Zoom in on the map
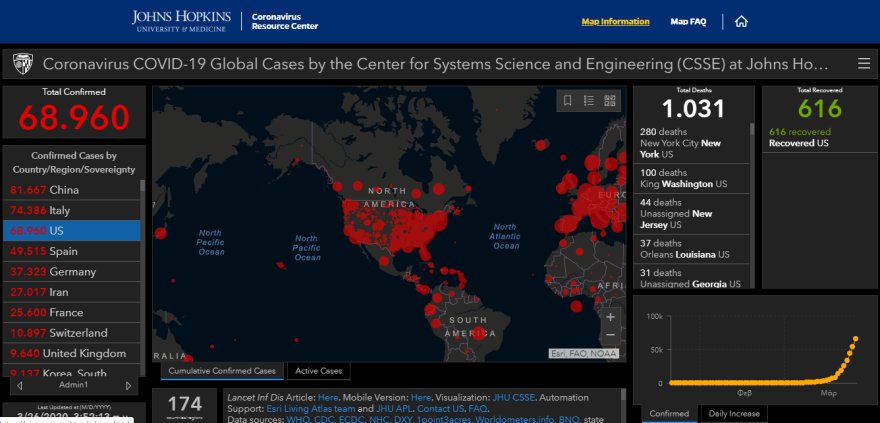 point(611,317)
